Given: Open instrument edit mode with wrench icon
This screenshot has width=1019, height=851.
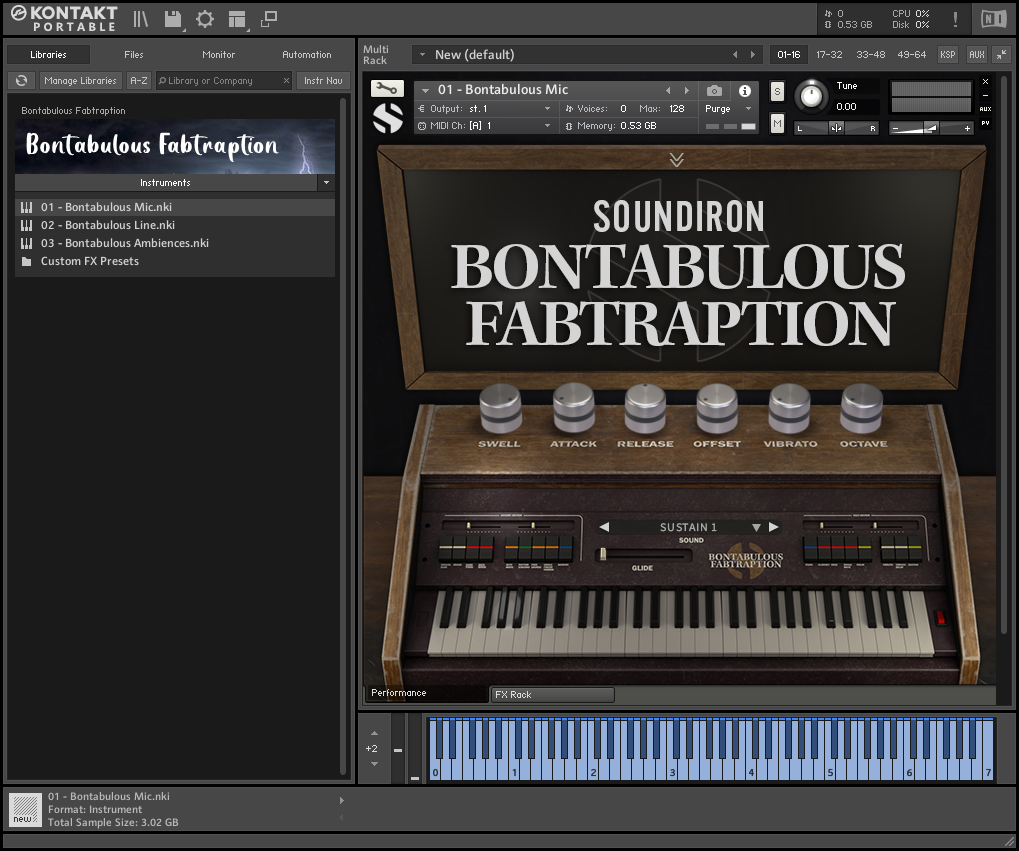Looking at the screenshot, I should click(x=387, y=88).
